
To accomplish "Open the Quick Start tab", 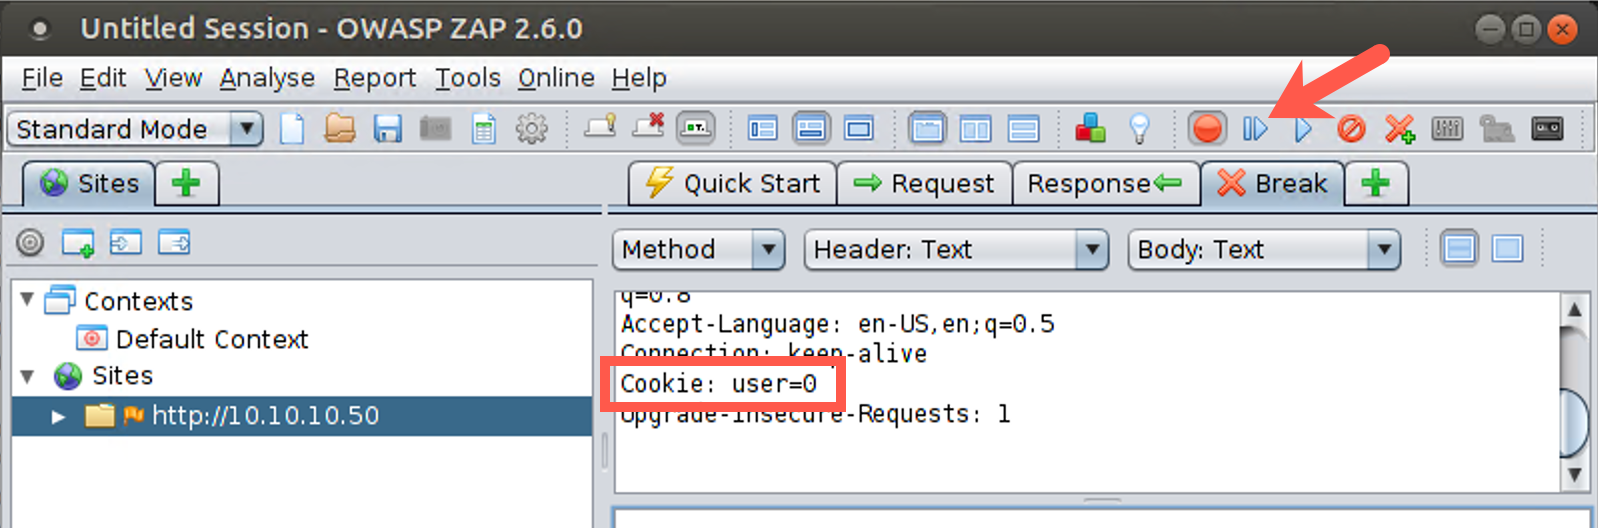I will (733, 184).
